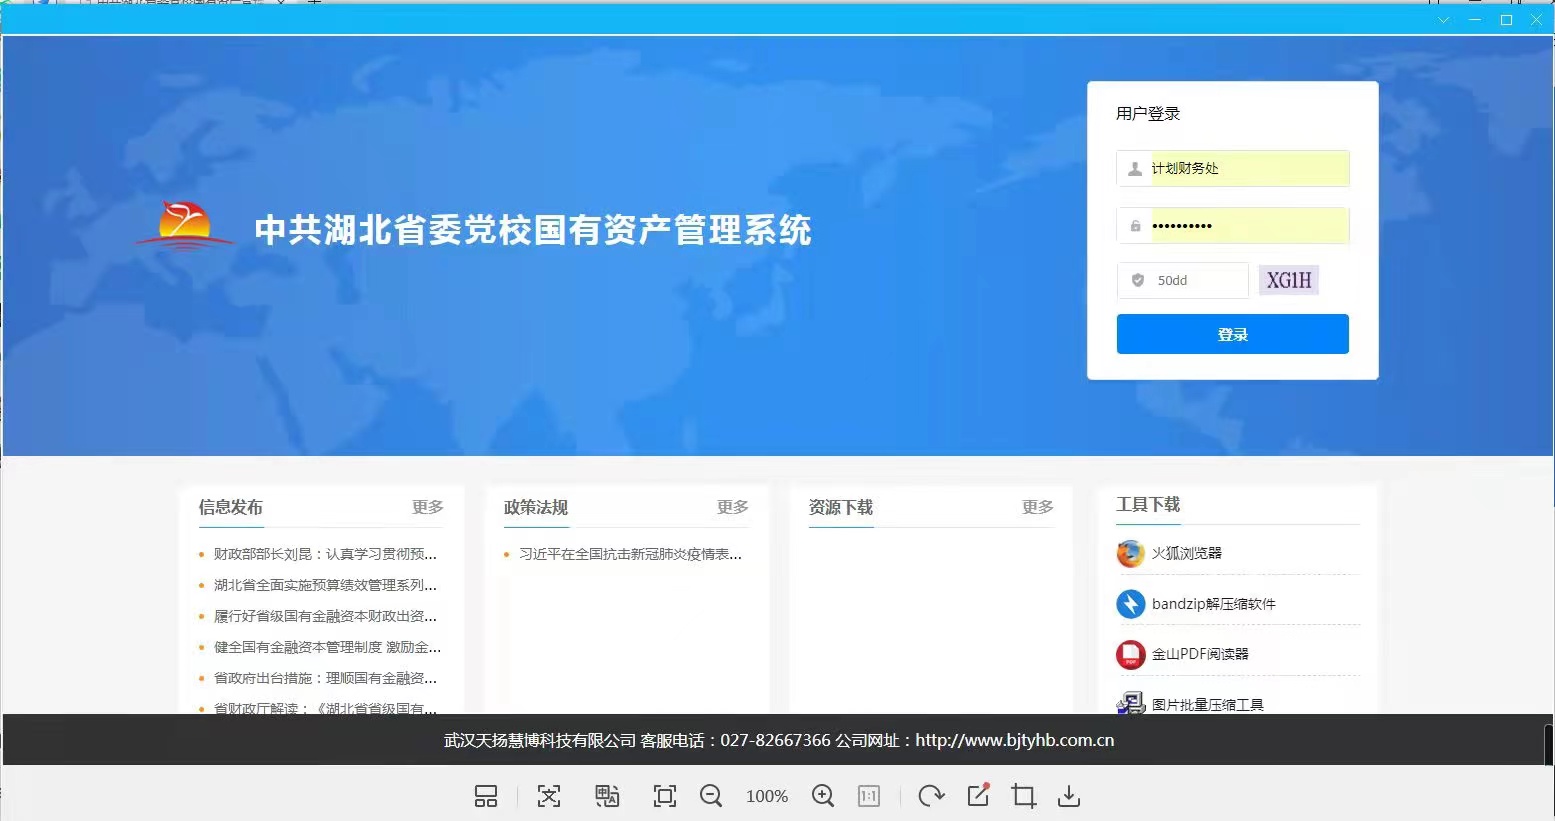Open the thumbnail gallery view icon

click(x=486, y=796)
